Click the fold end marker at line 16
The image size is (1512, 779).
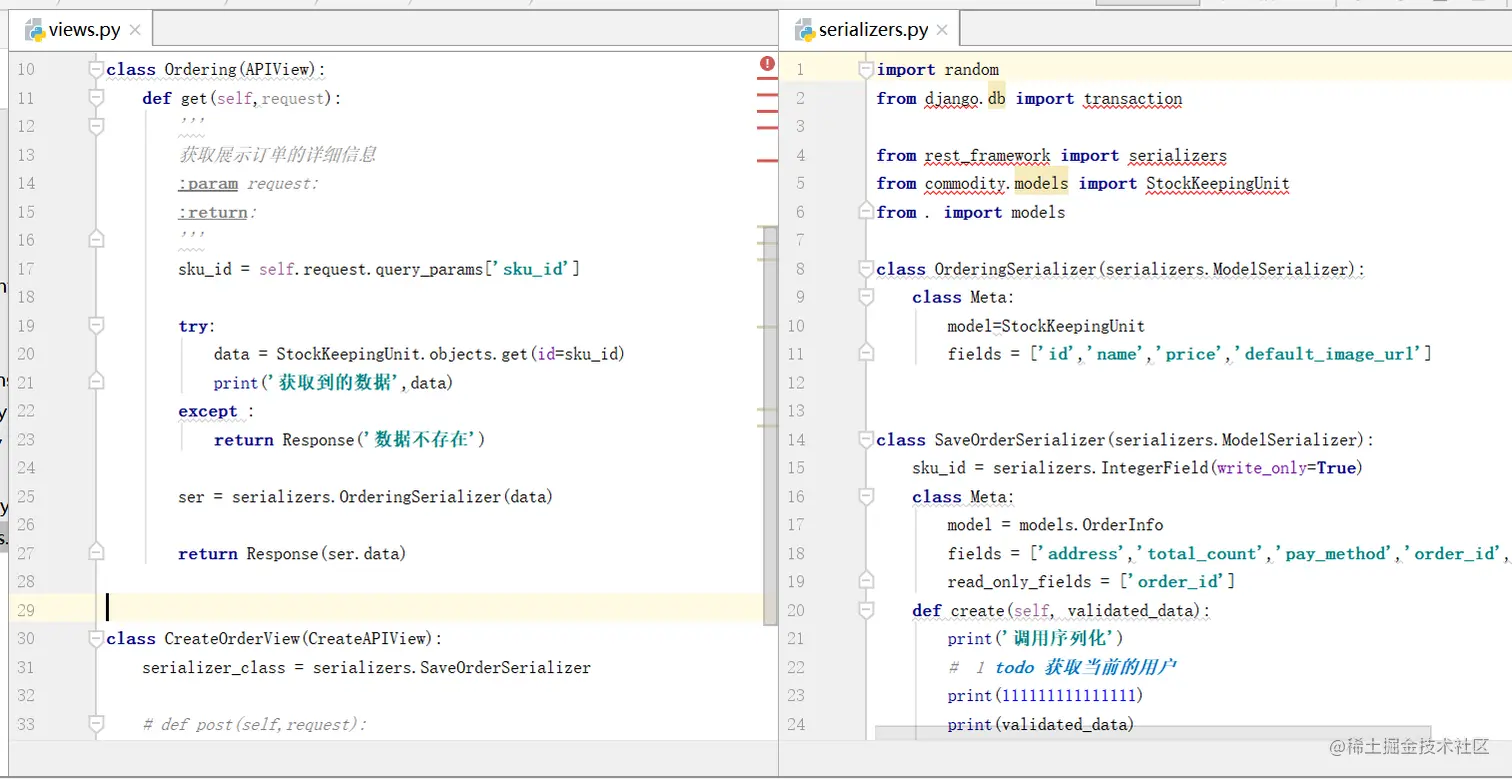click(x=96, y=240)
